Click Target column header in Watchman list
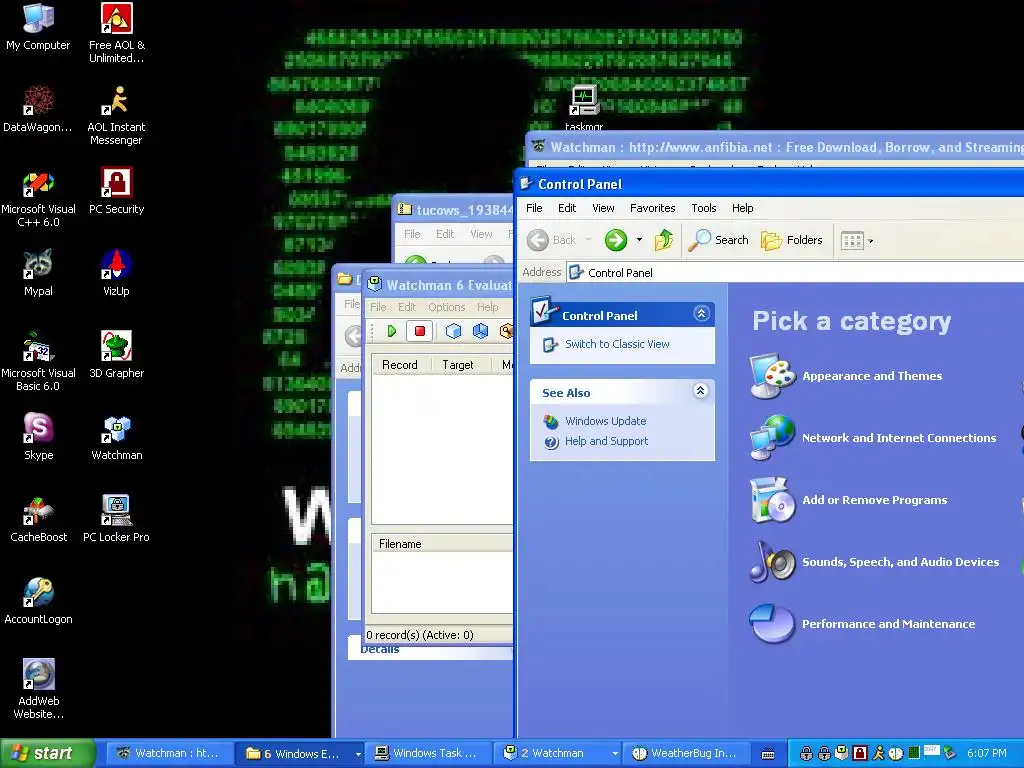This screenshot has height=768, width=1024. [x=461, y=365]
